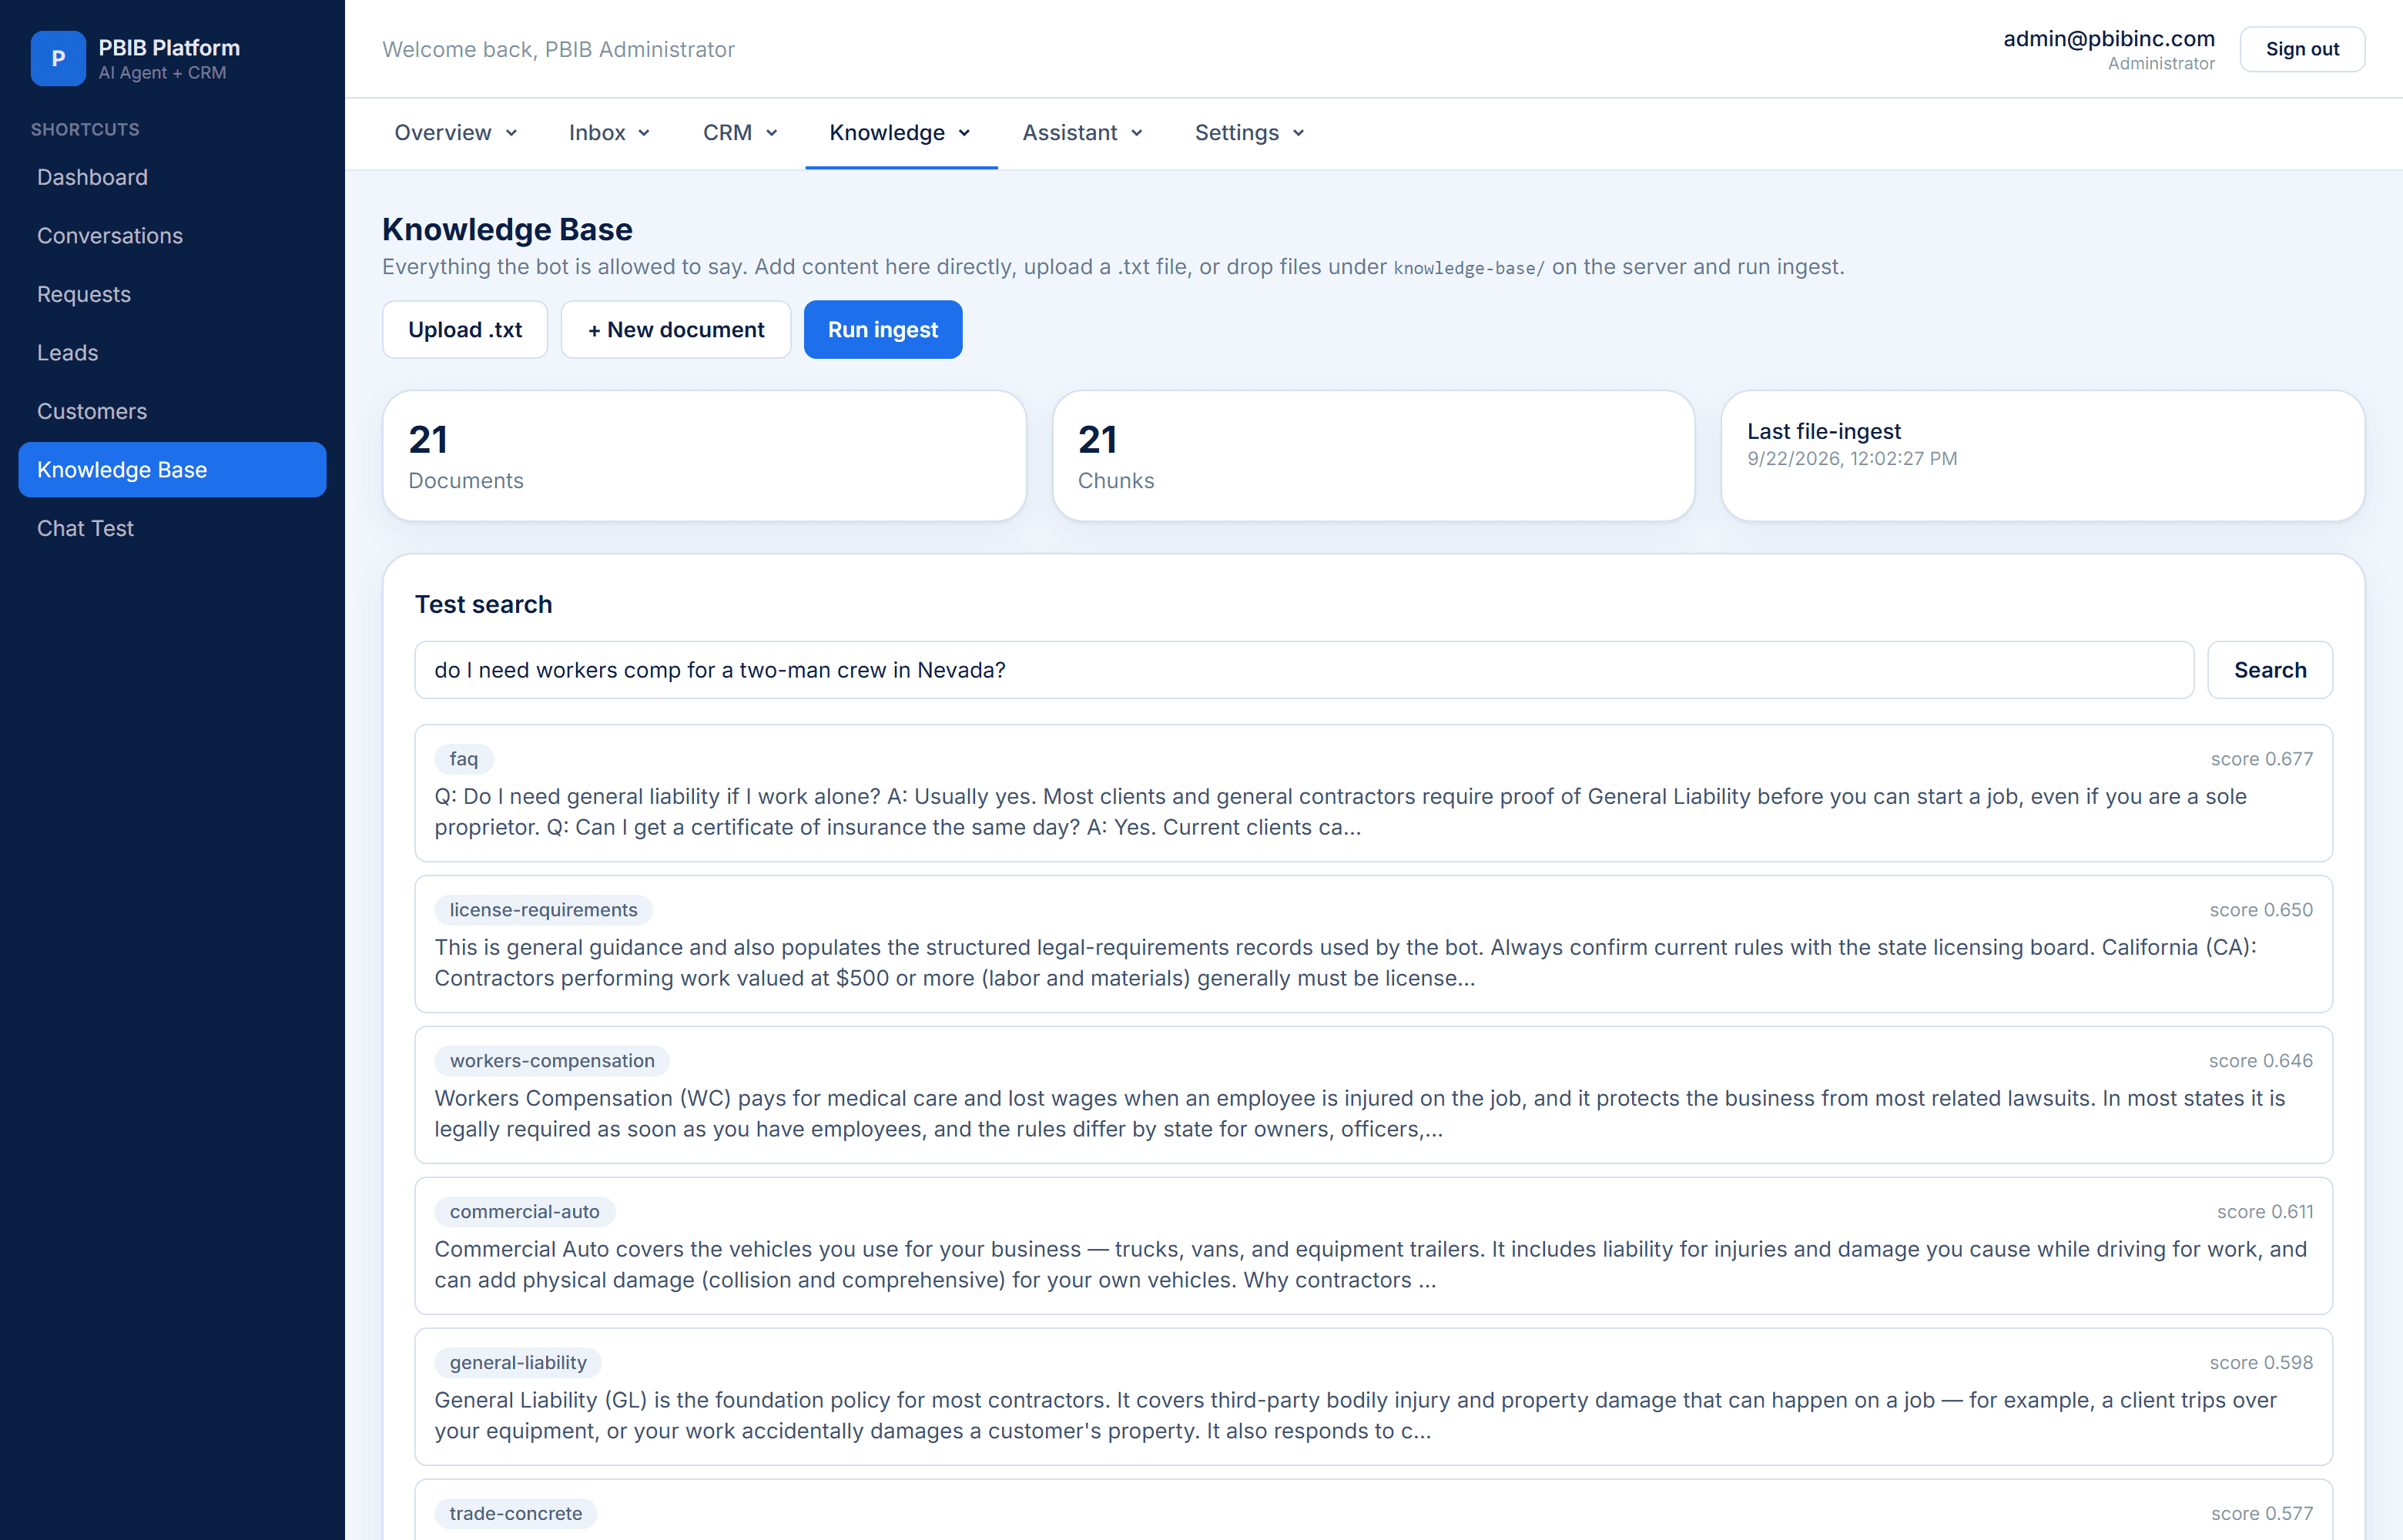This screenshot has width=2403, height=1540.
Task: Click the license-requirements result tag
Action: click(x=543, y=910)
